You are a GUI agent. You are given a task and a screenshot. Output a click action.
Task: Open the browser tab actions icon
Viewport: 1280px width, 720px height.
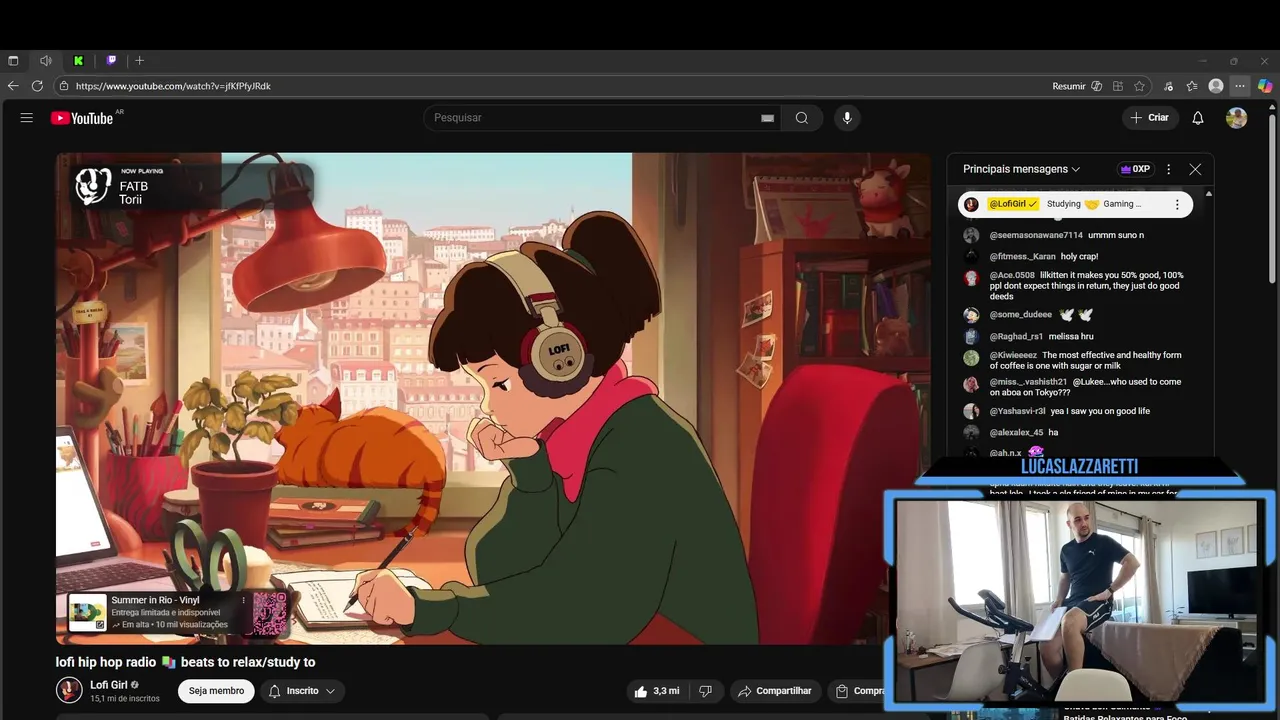[13, 61]
